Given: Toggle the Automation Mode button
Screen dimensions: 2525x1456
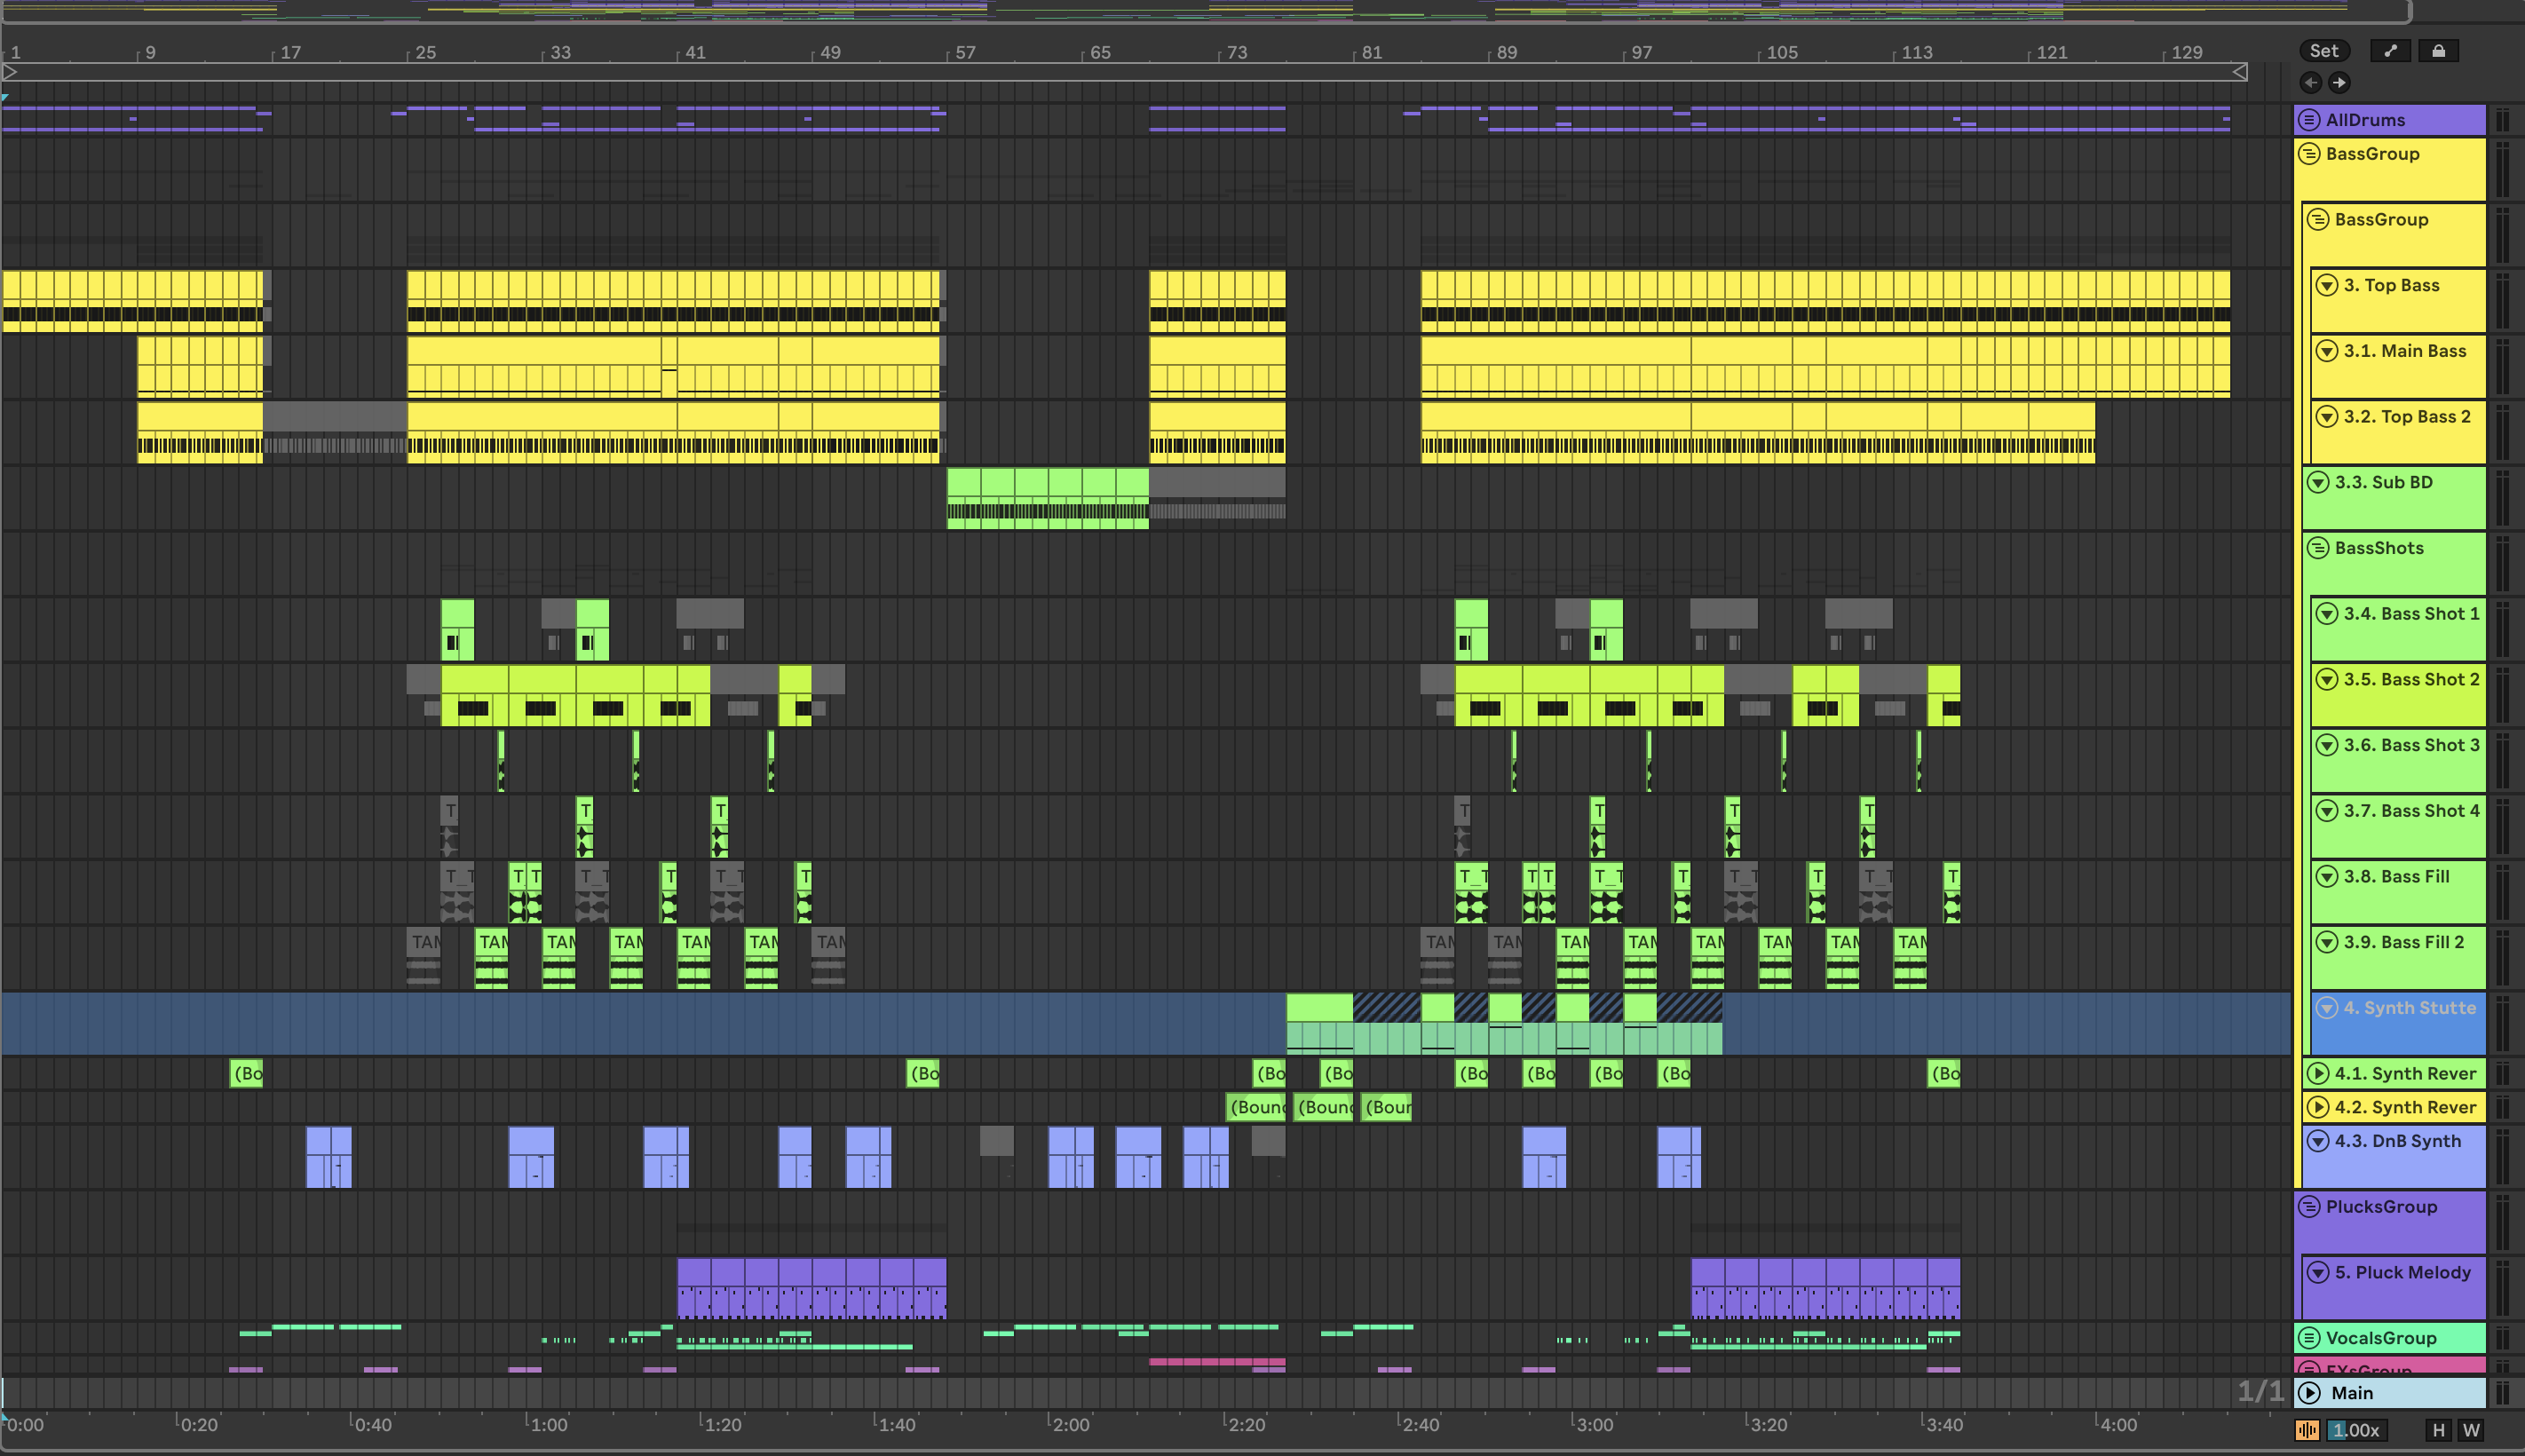Looking at the screenshot, I should coord(2390,51).
